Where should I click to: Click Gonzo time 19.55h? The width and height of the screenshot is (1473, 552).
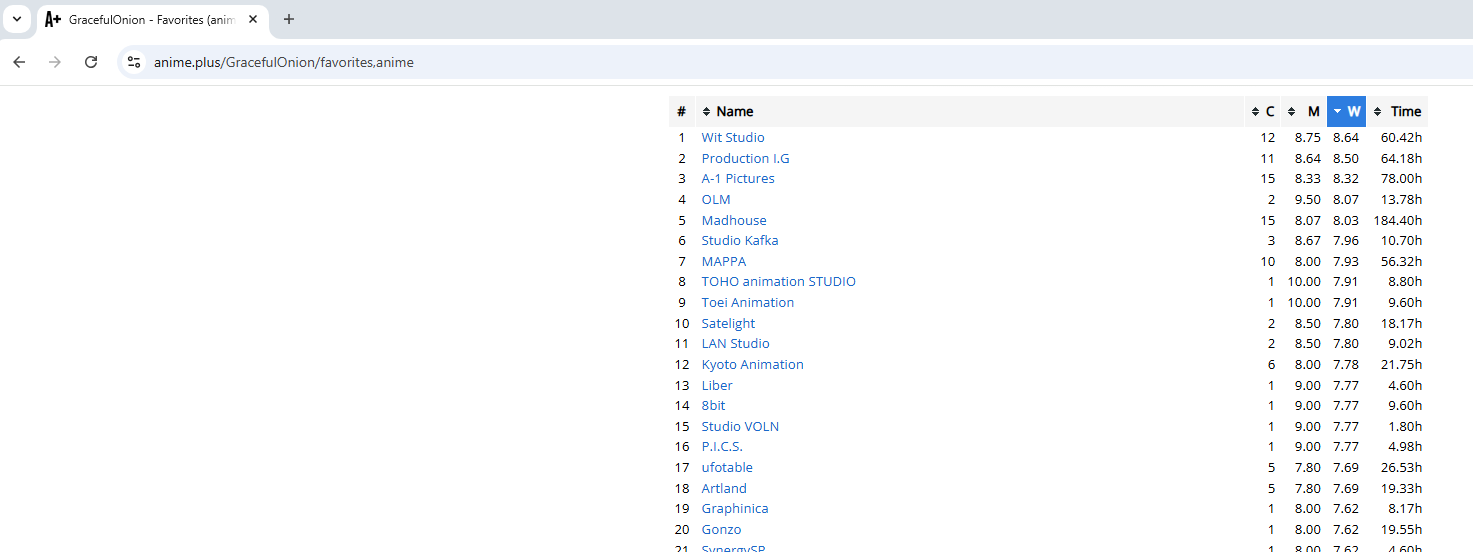(x=1401, y=530)
